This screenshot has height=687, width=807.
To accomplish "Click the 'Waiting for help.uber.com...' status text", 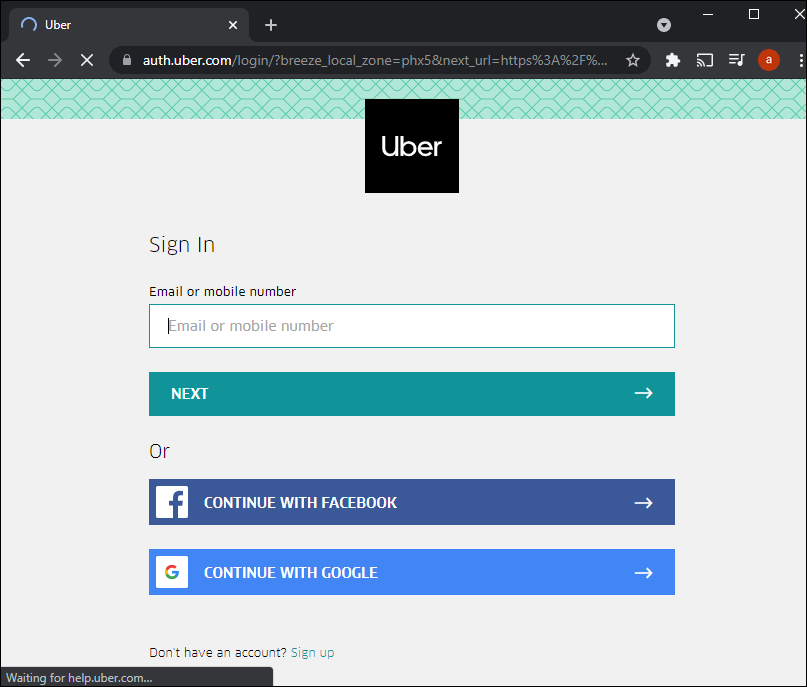I will 79,678.
